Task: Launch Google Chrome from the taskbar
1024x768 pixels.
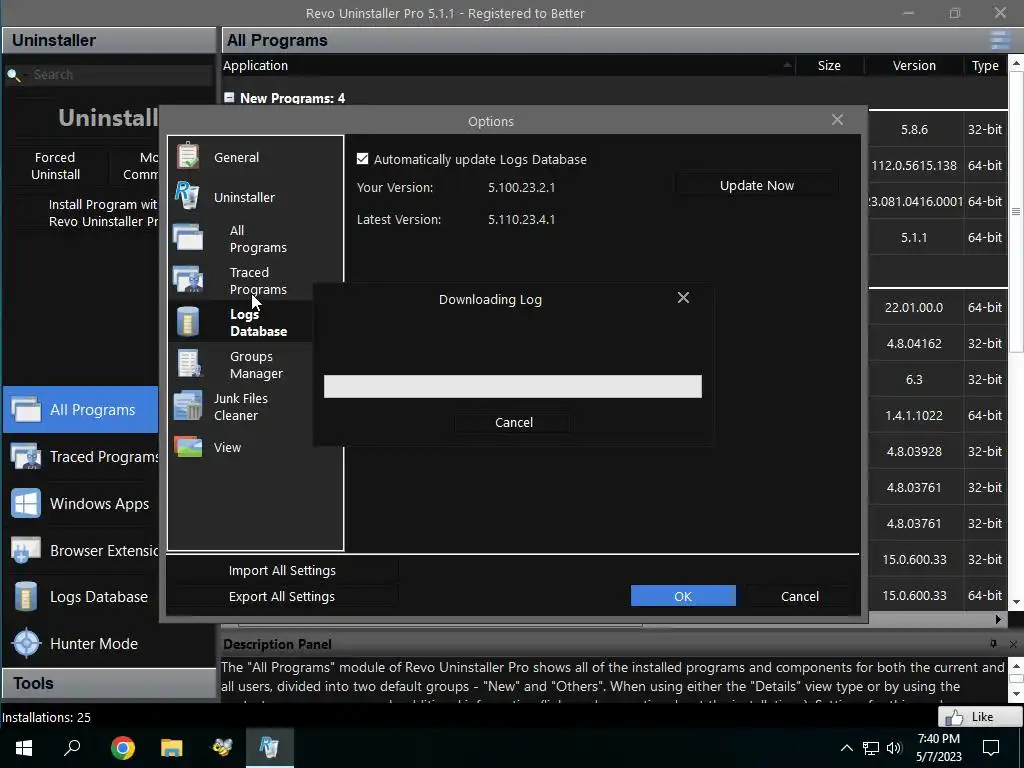Action: [122, 747]
